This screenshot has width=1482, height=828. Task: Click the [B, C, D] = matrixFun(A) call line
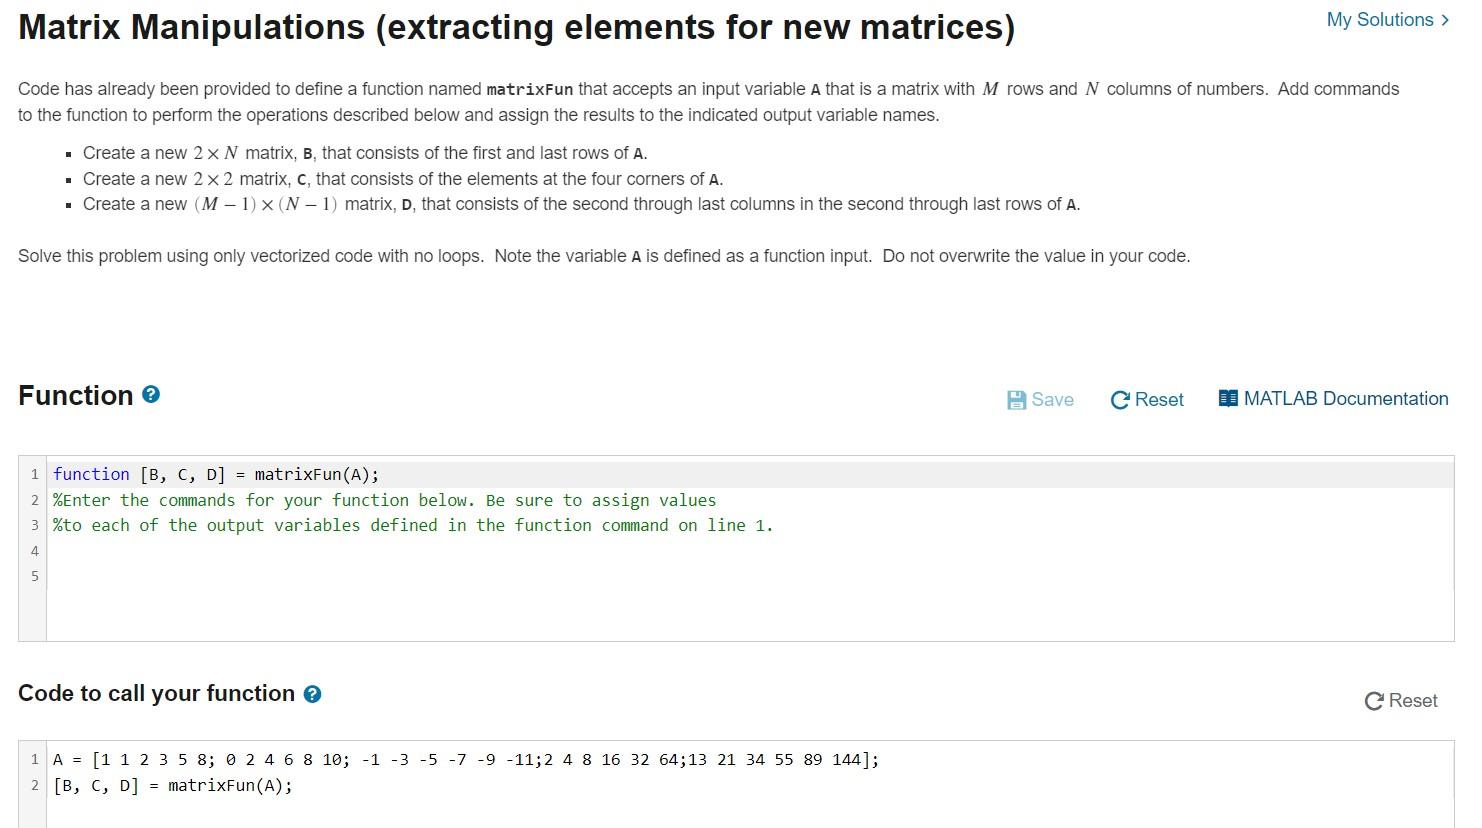172,785
